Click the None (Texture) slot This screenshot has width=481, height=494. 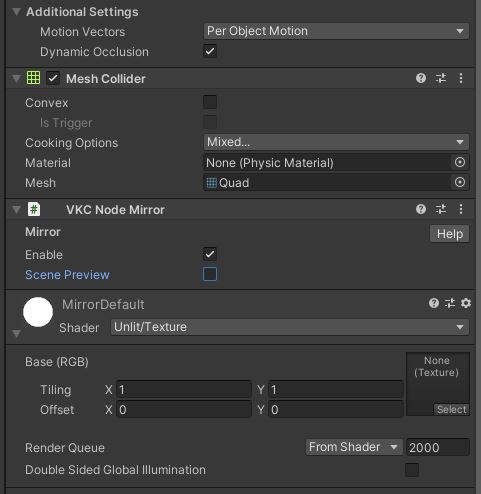pyautogui.click(x=438, y=384)
